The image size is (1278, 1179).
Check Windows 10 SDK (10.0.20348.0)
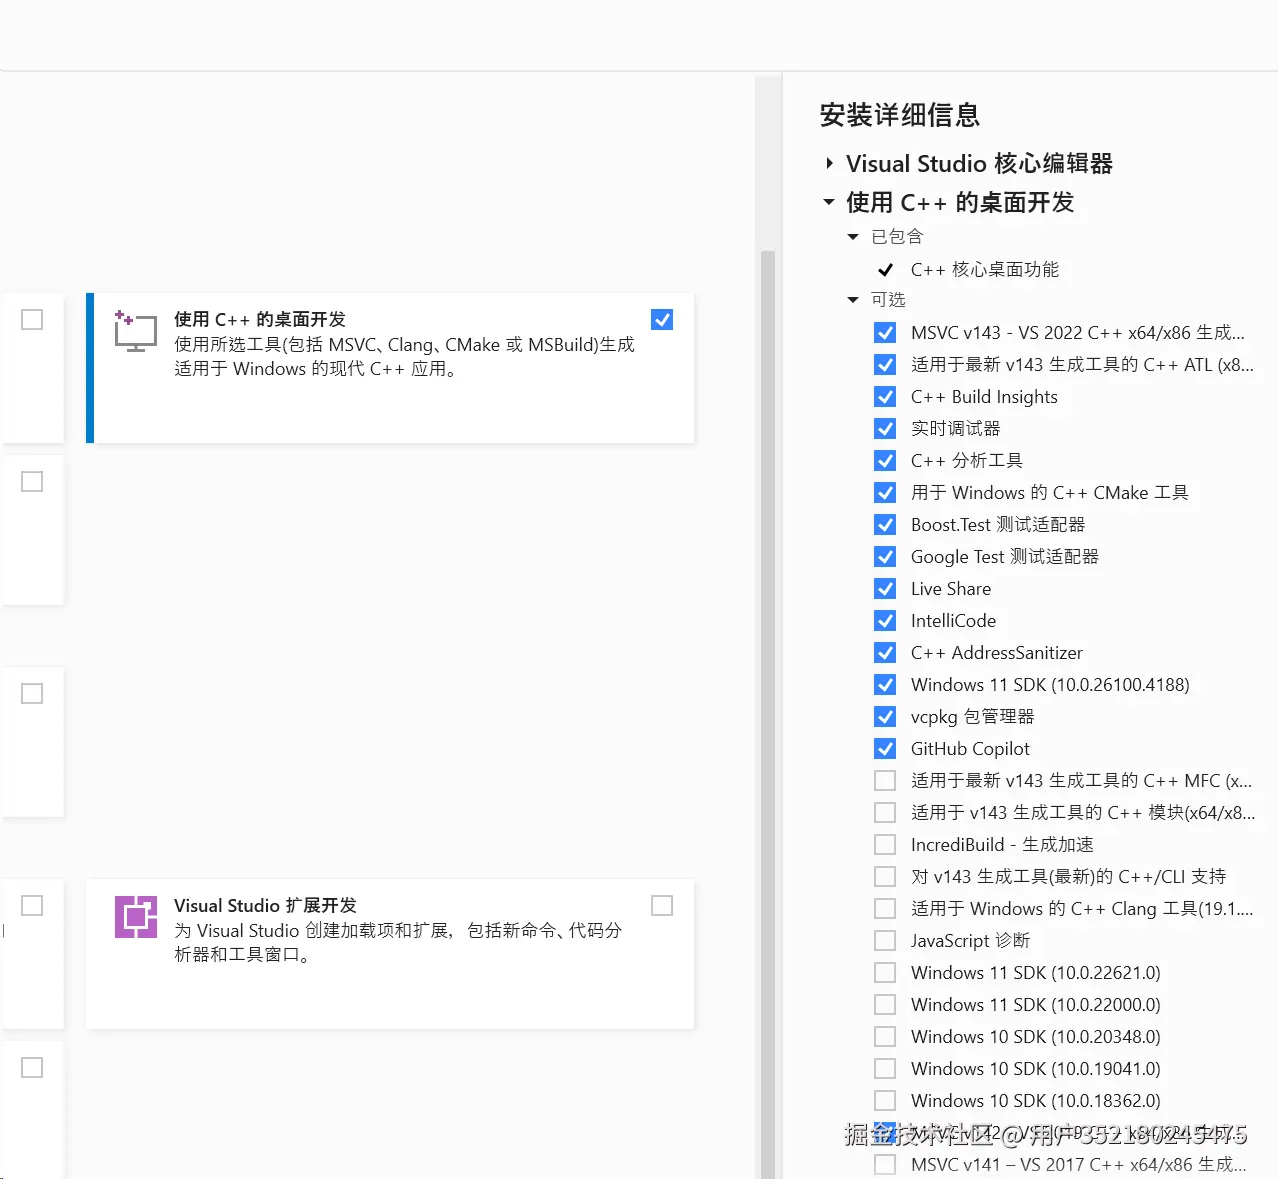click(x=885, y=1036)
